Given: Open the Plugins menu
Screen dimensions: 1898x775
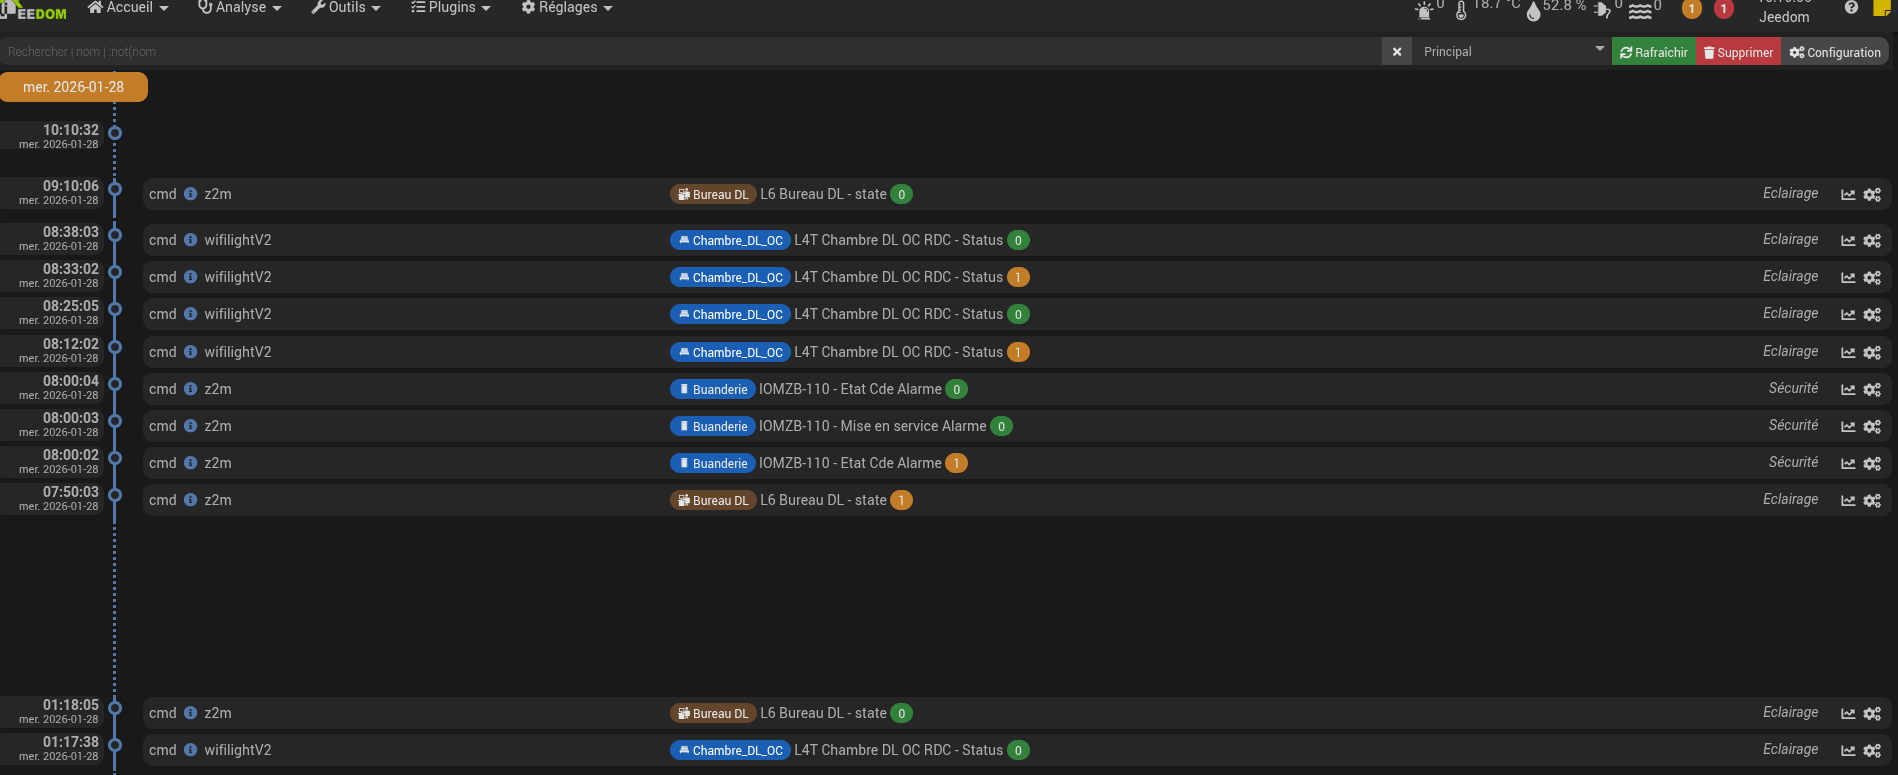Looking at the screenshot, I should [451, 8].
